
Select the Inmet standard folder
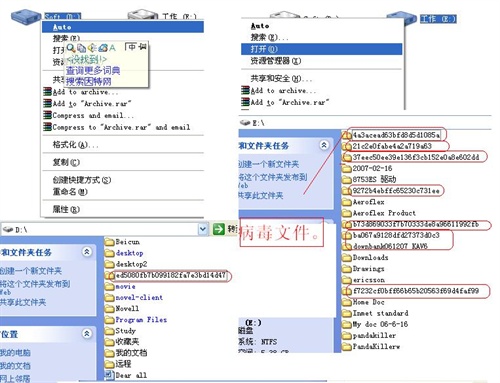[380, 313]
